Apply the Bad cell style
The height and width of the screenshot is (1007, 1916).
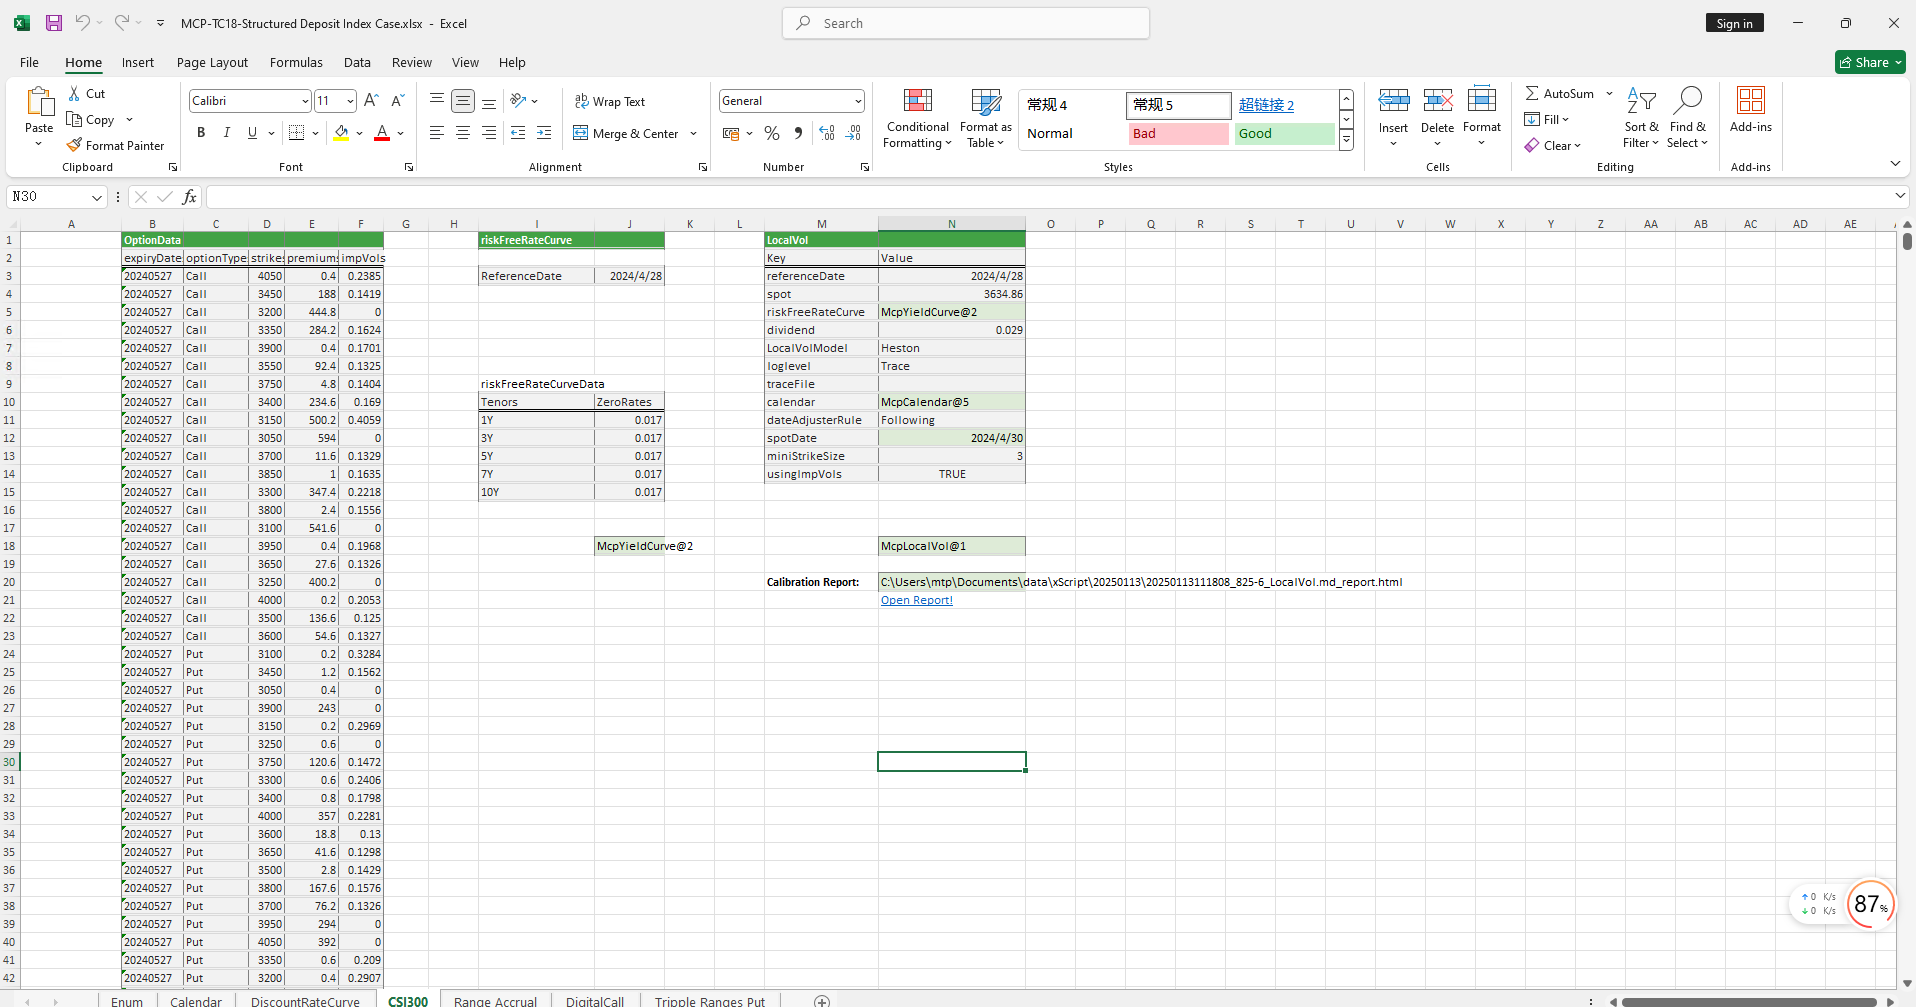pyautogui.click(x=1178, y=133)
